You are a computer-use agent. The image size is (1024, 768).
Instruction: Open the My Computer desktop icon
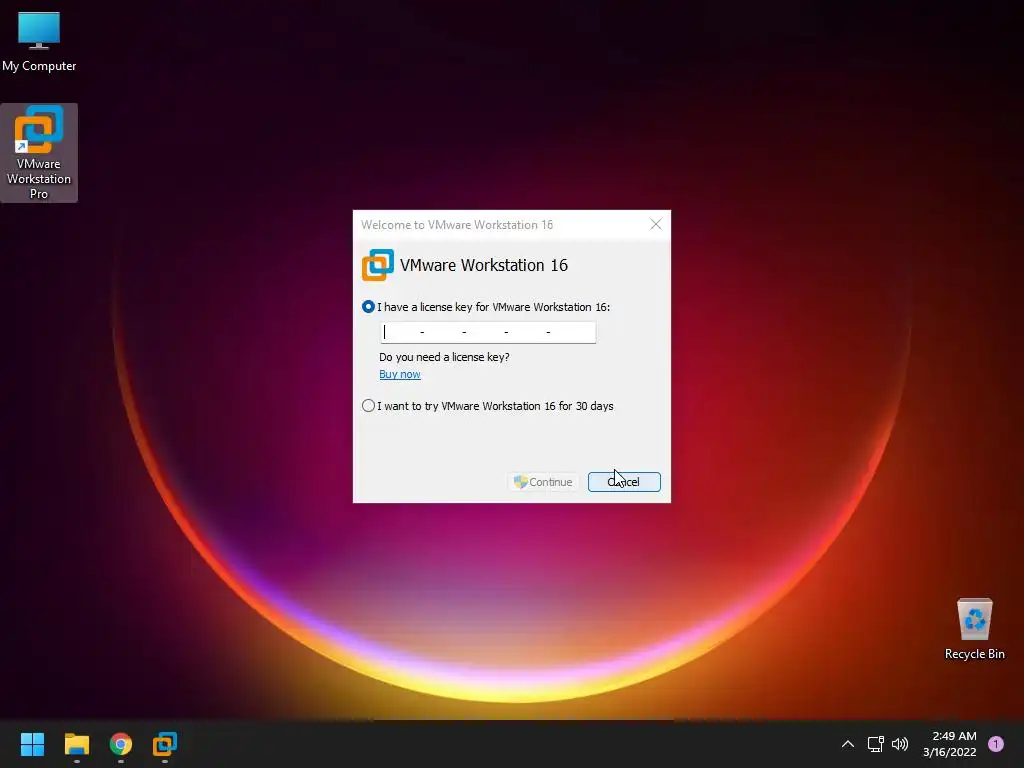click(x=39, y=40)
